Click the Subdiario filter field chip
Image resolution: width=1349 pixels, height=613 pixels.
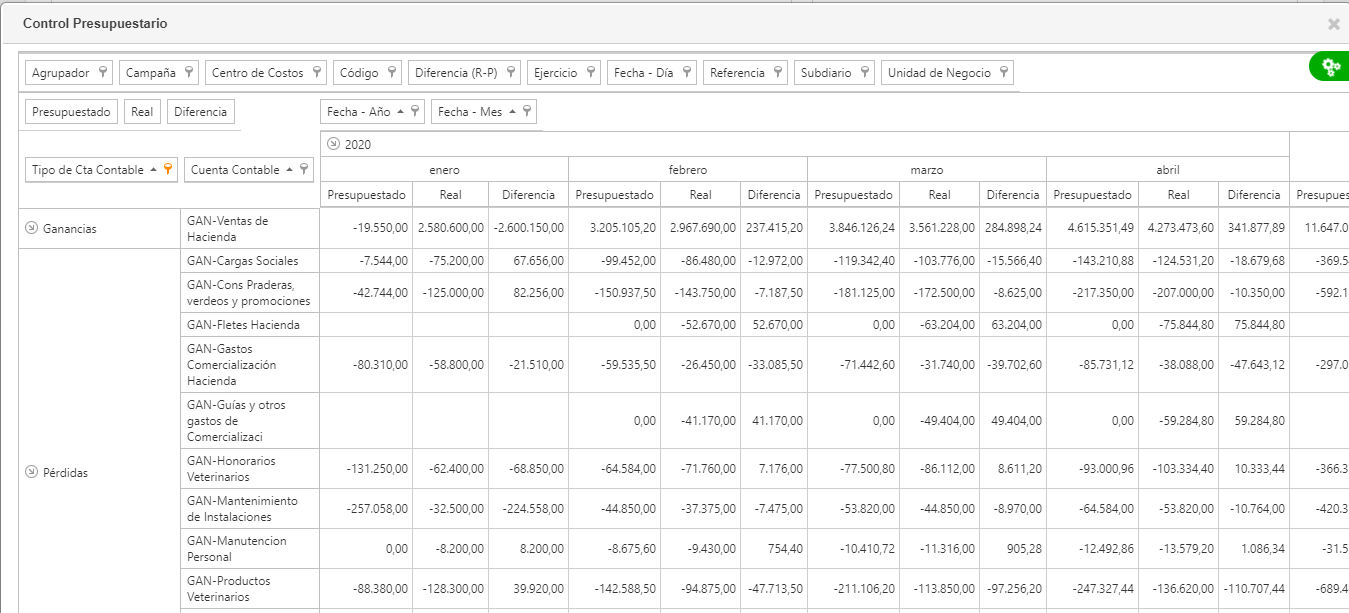pos(834,72)
